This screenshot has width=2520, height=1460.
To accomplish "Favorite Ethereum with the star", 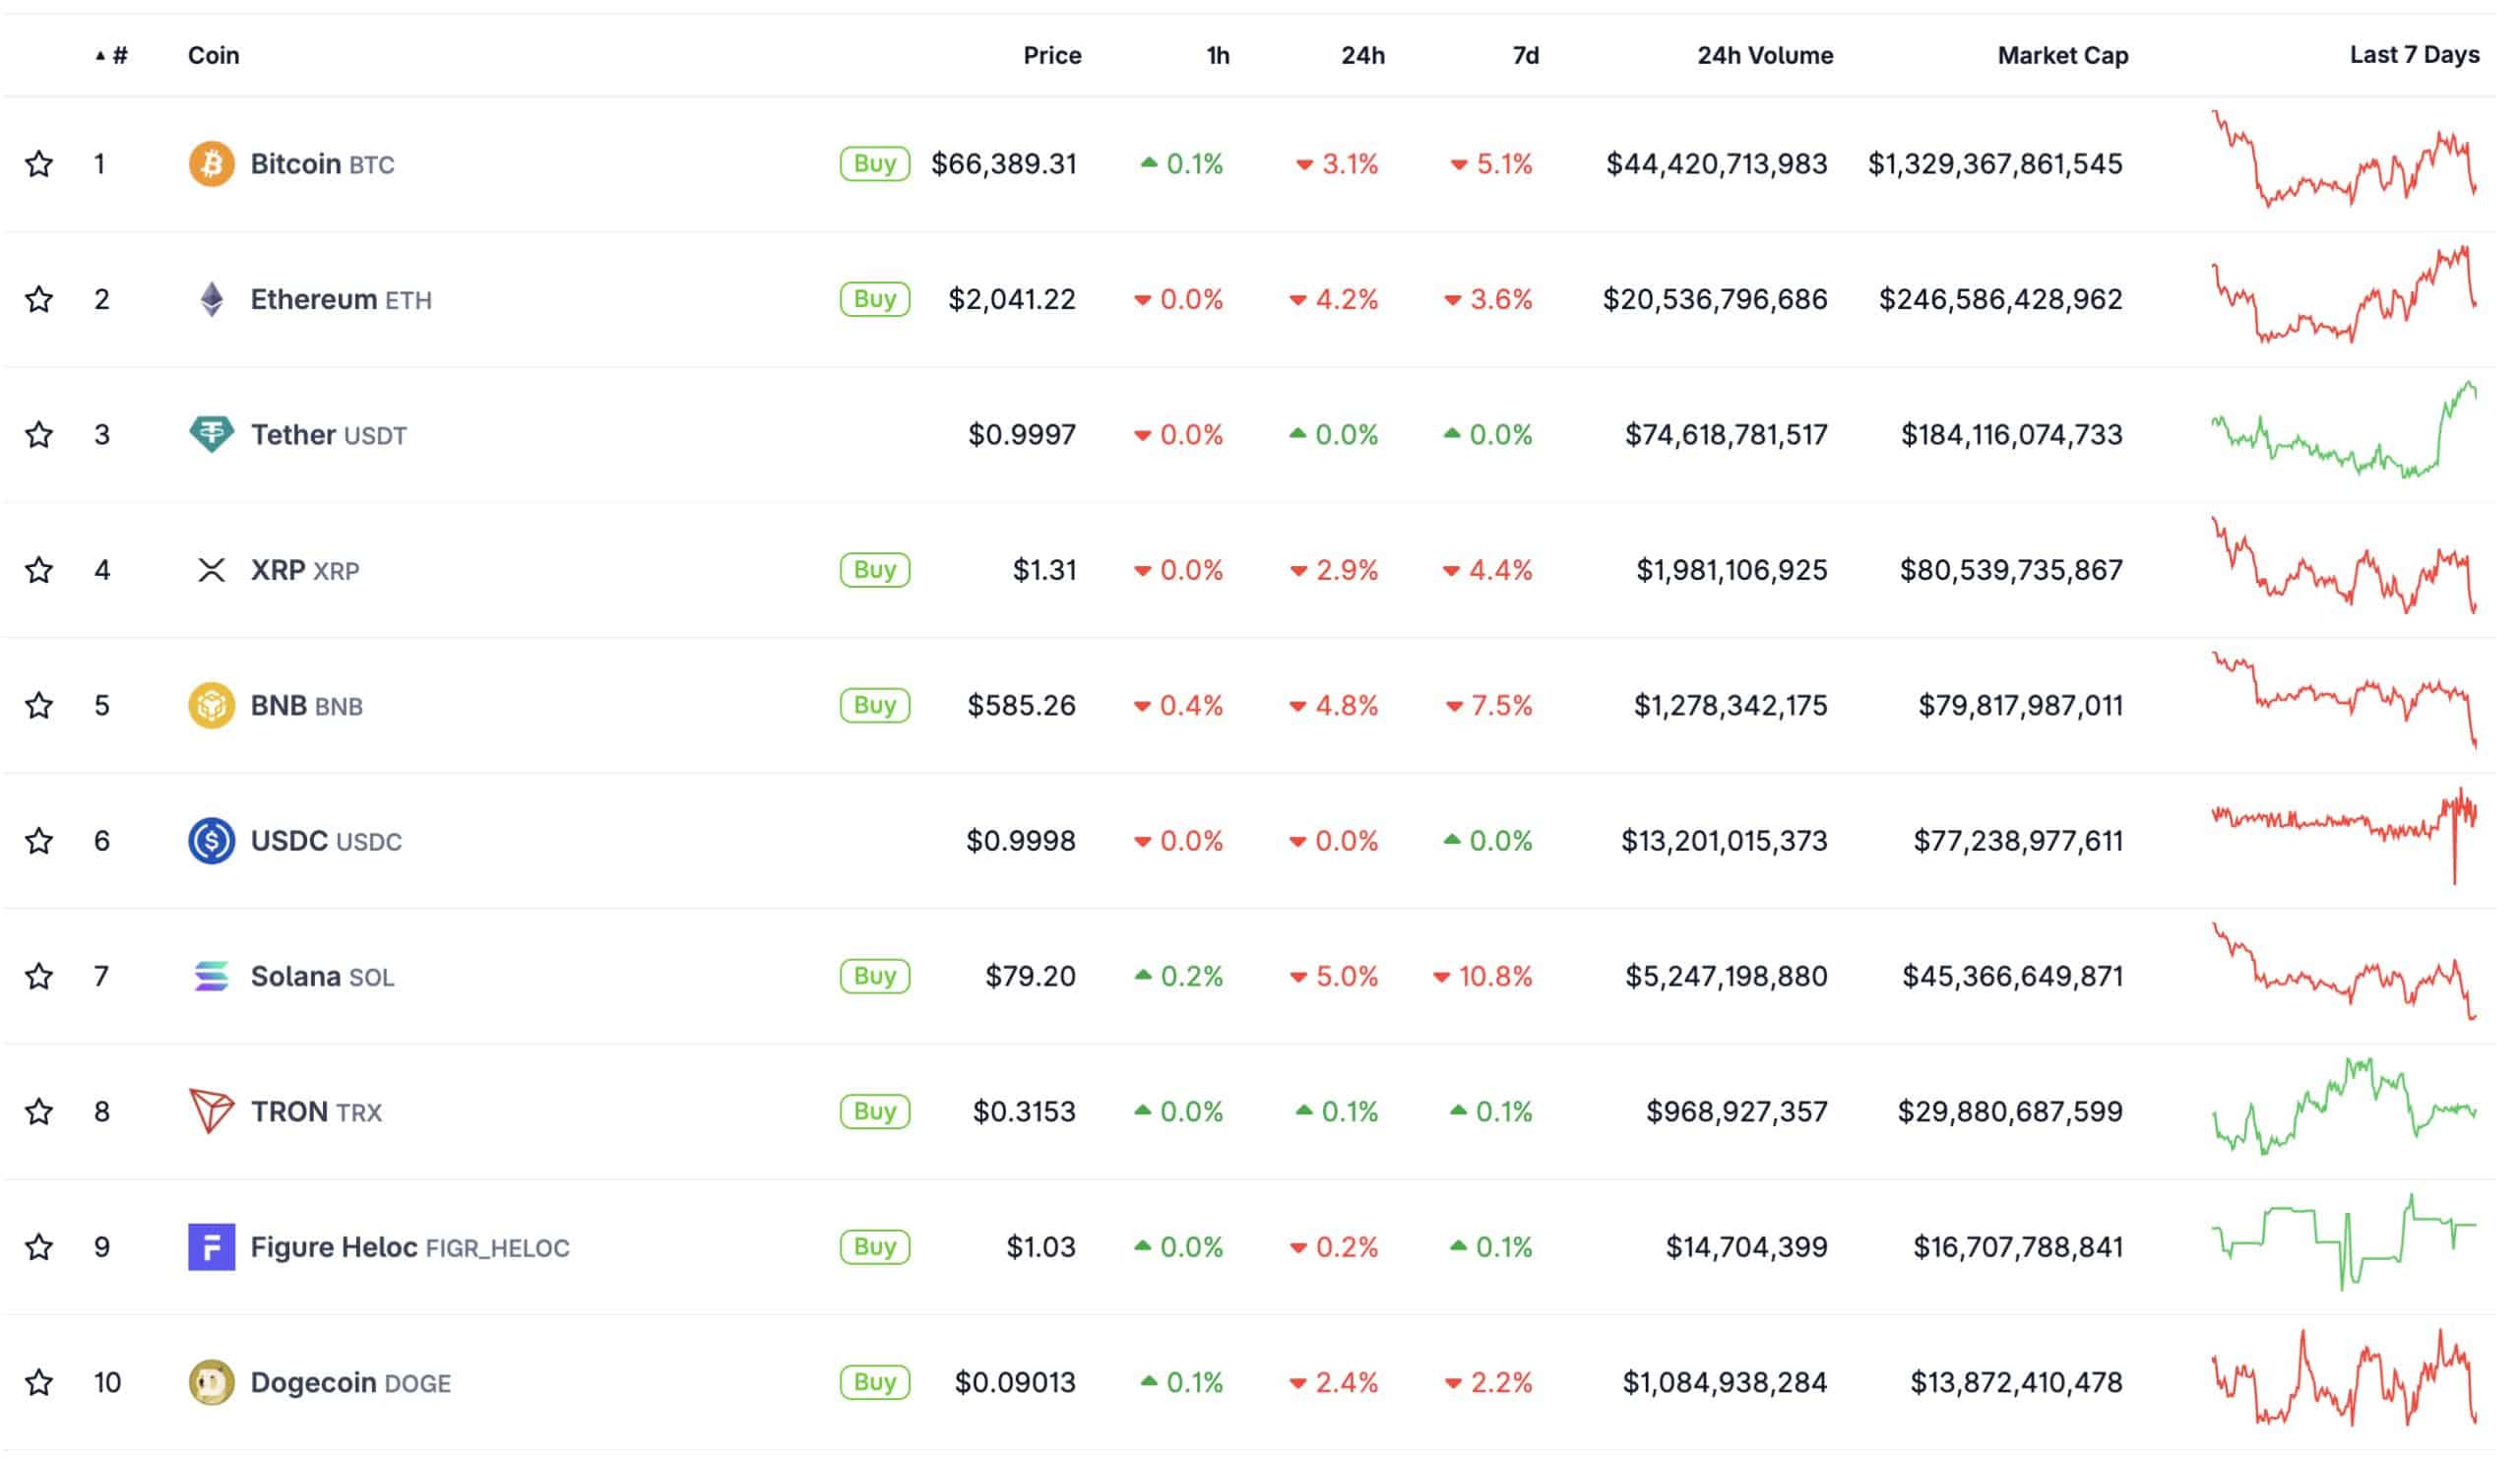I will pos(39,299).
